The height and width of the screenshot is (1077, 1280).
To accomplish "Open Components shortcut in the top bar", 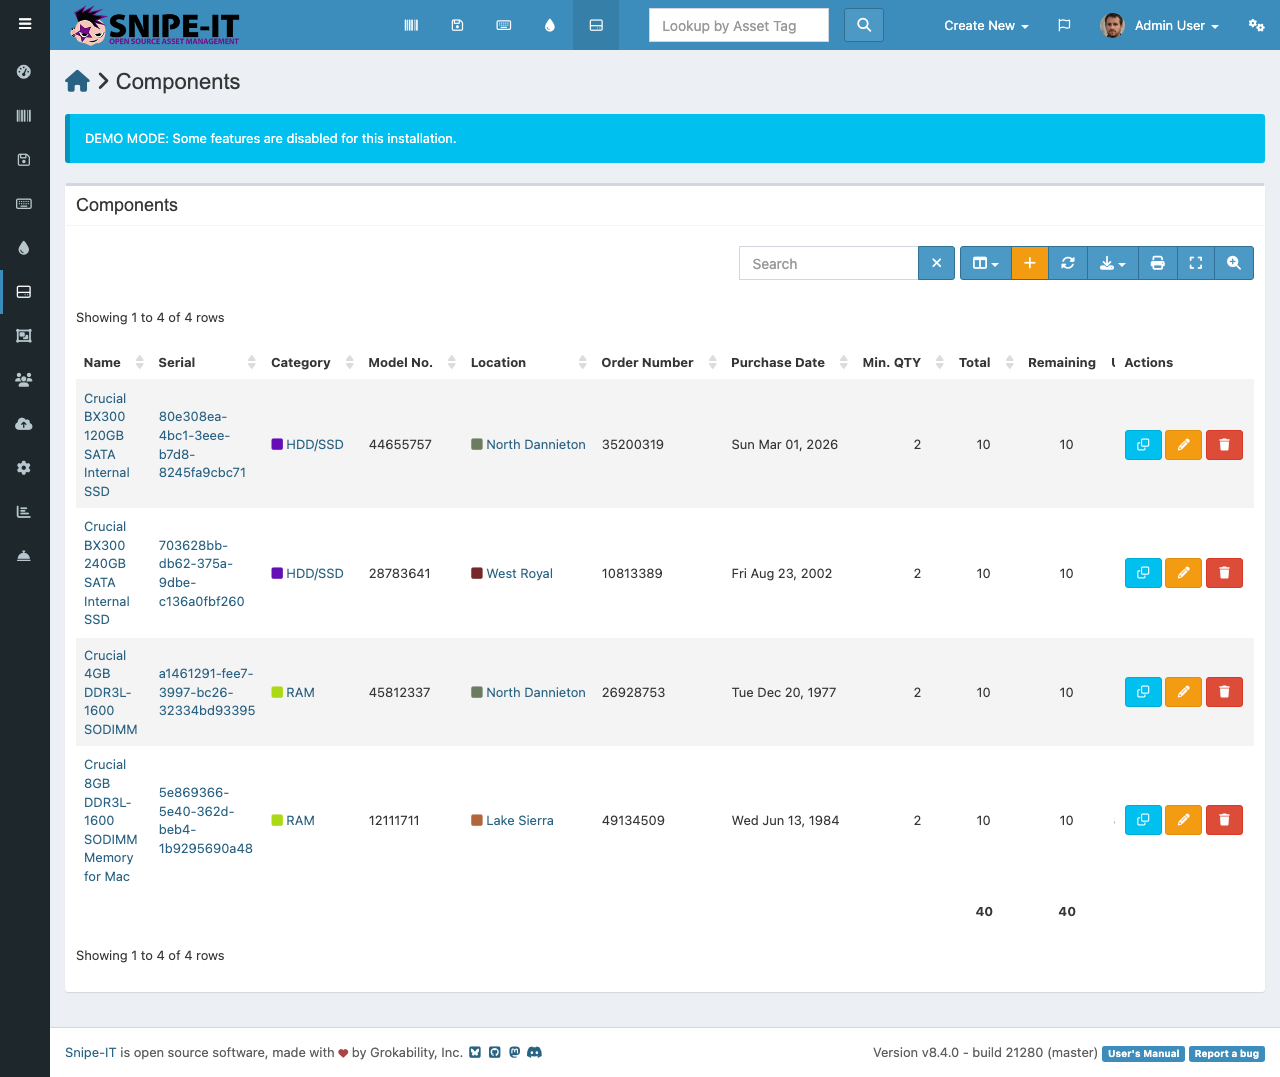I will 596,25.
